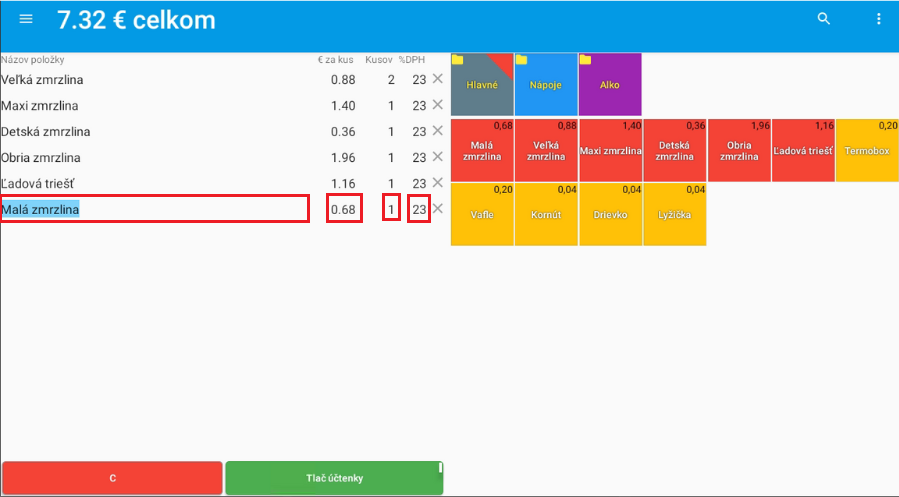Remove Veľká zmrzlina row with X

437,79
